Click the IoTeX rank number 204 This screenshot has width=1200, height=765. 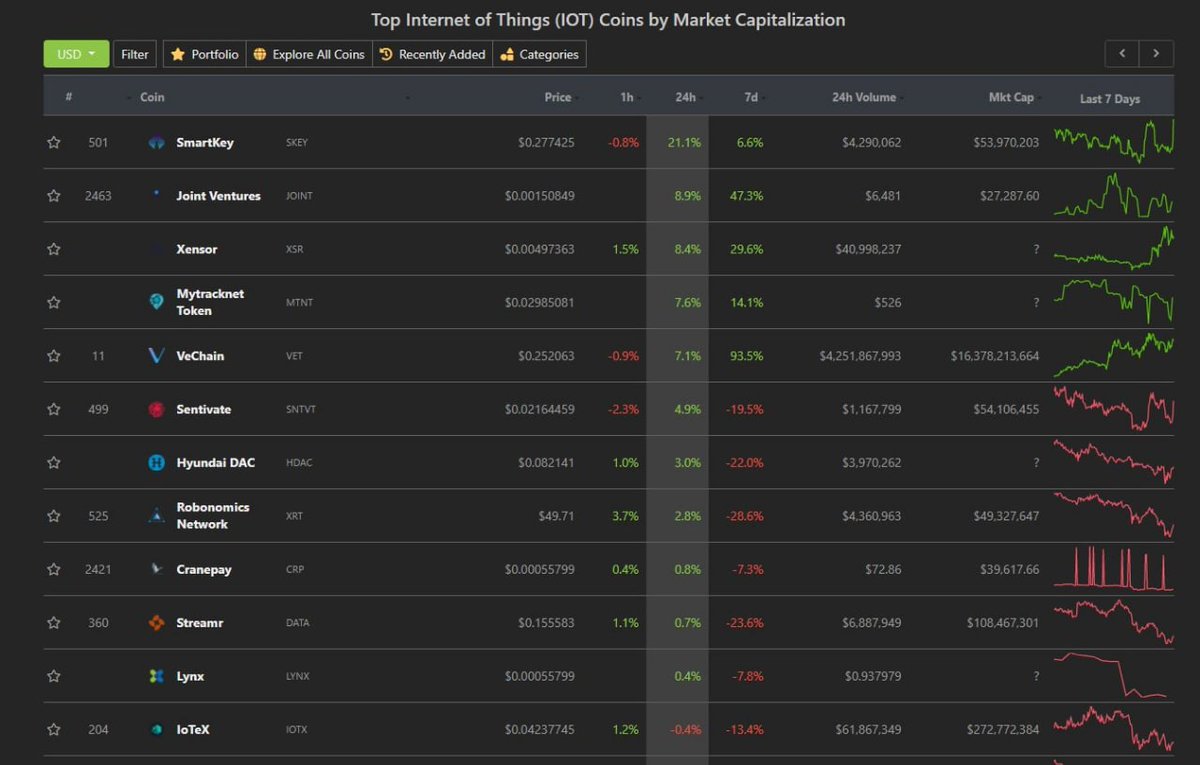tap(98, 730)
